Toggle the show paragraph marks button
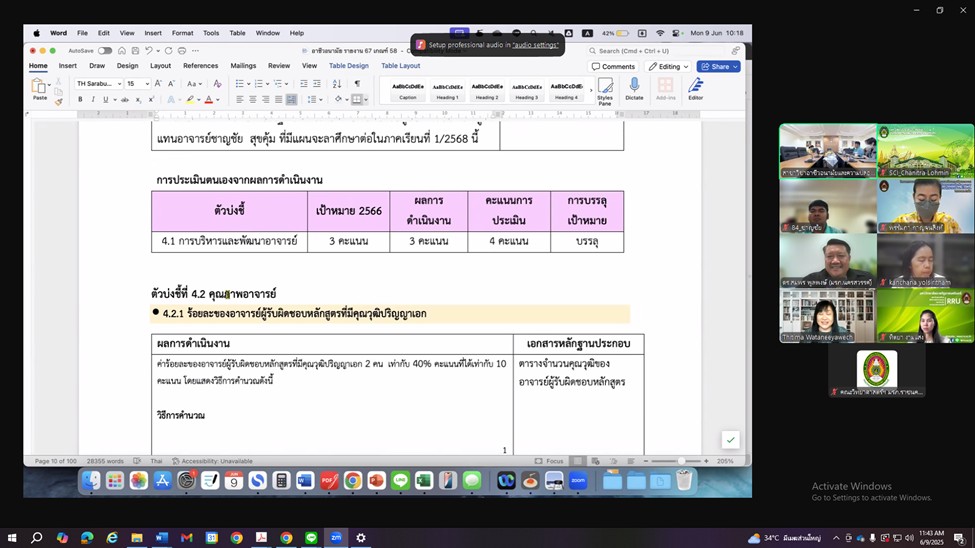This screenshot has width=975, height=548. pos(357,84)
